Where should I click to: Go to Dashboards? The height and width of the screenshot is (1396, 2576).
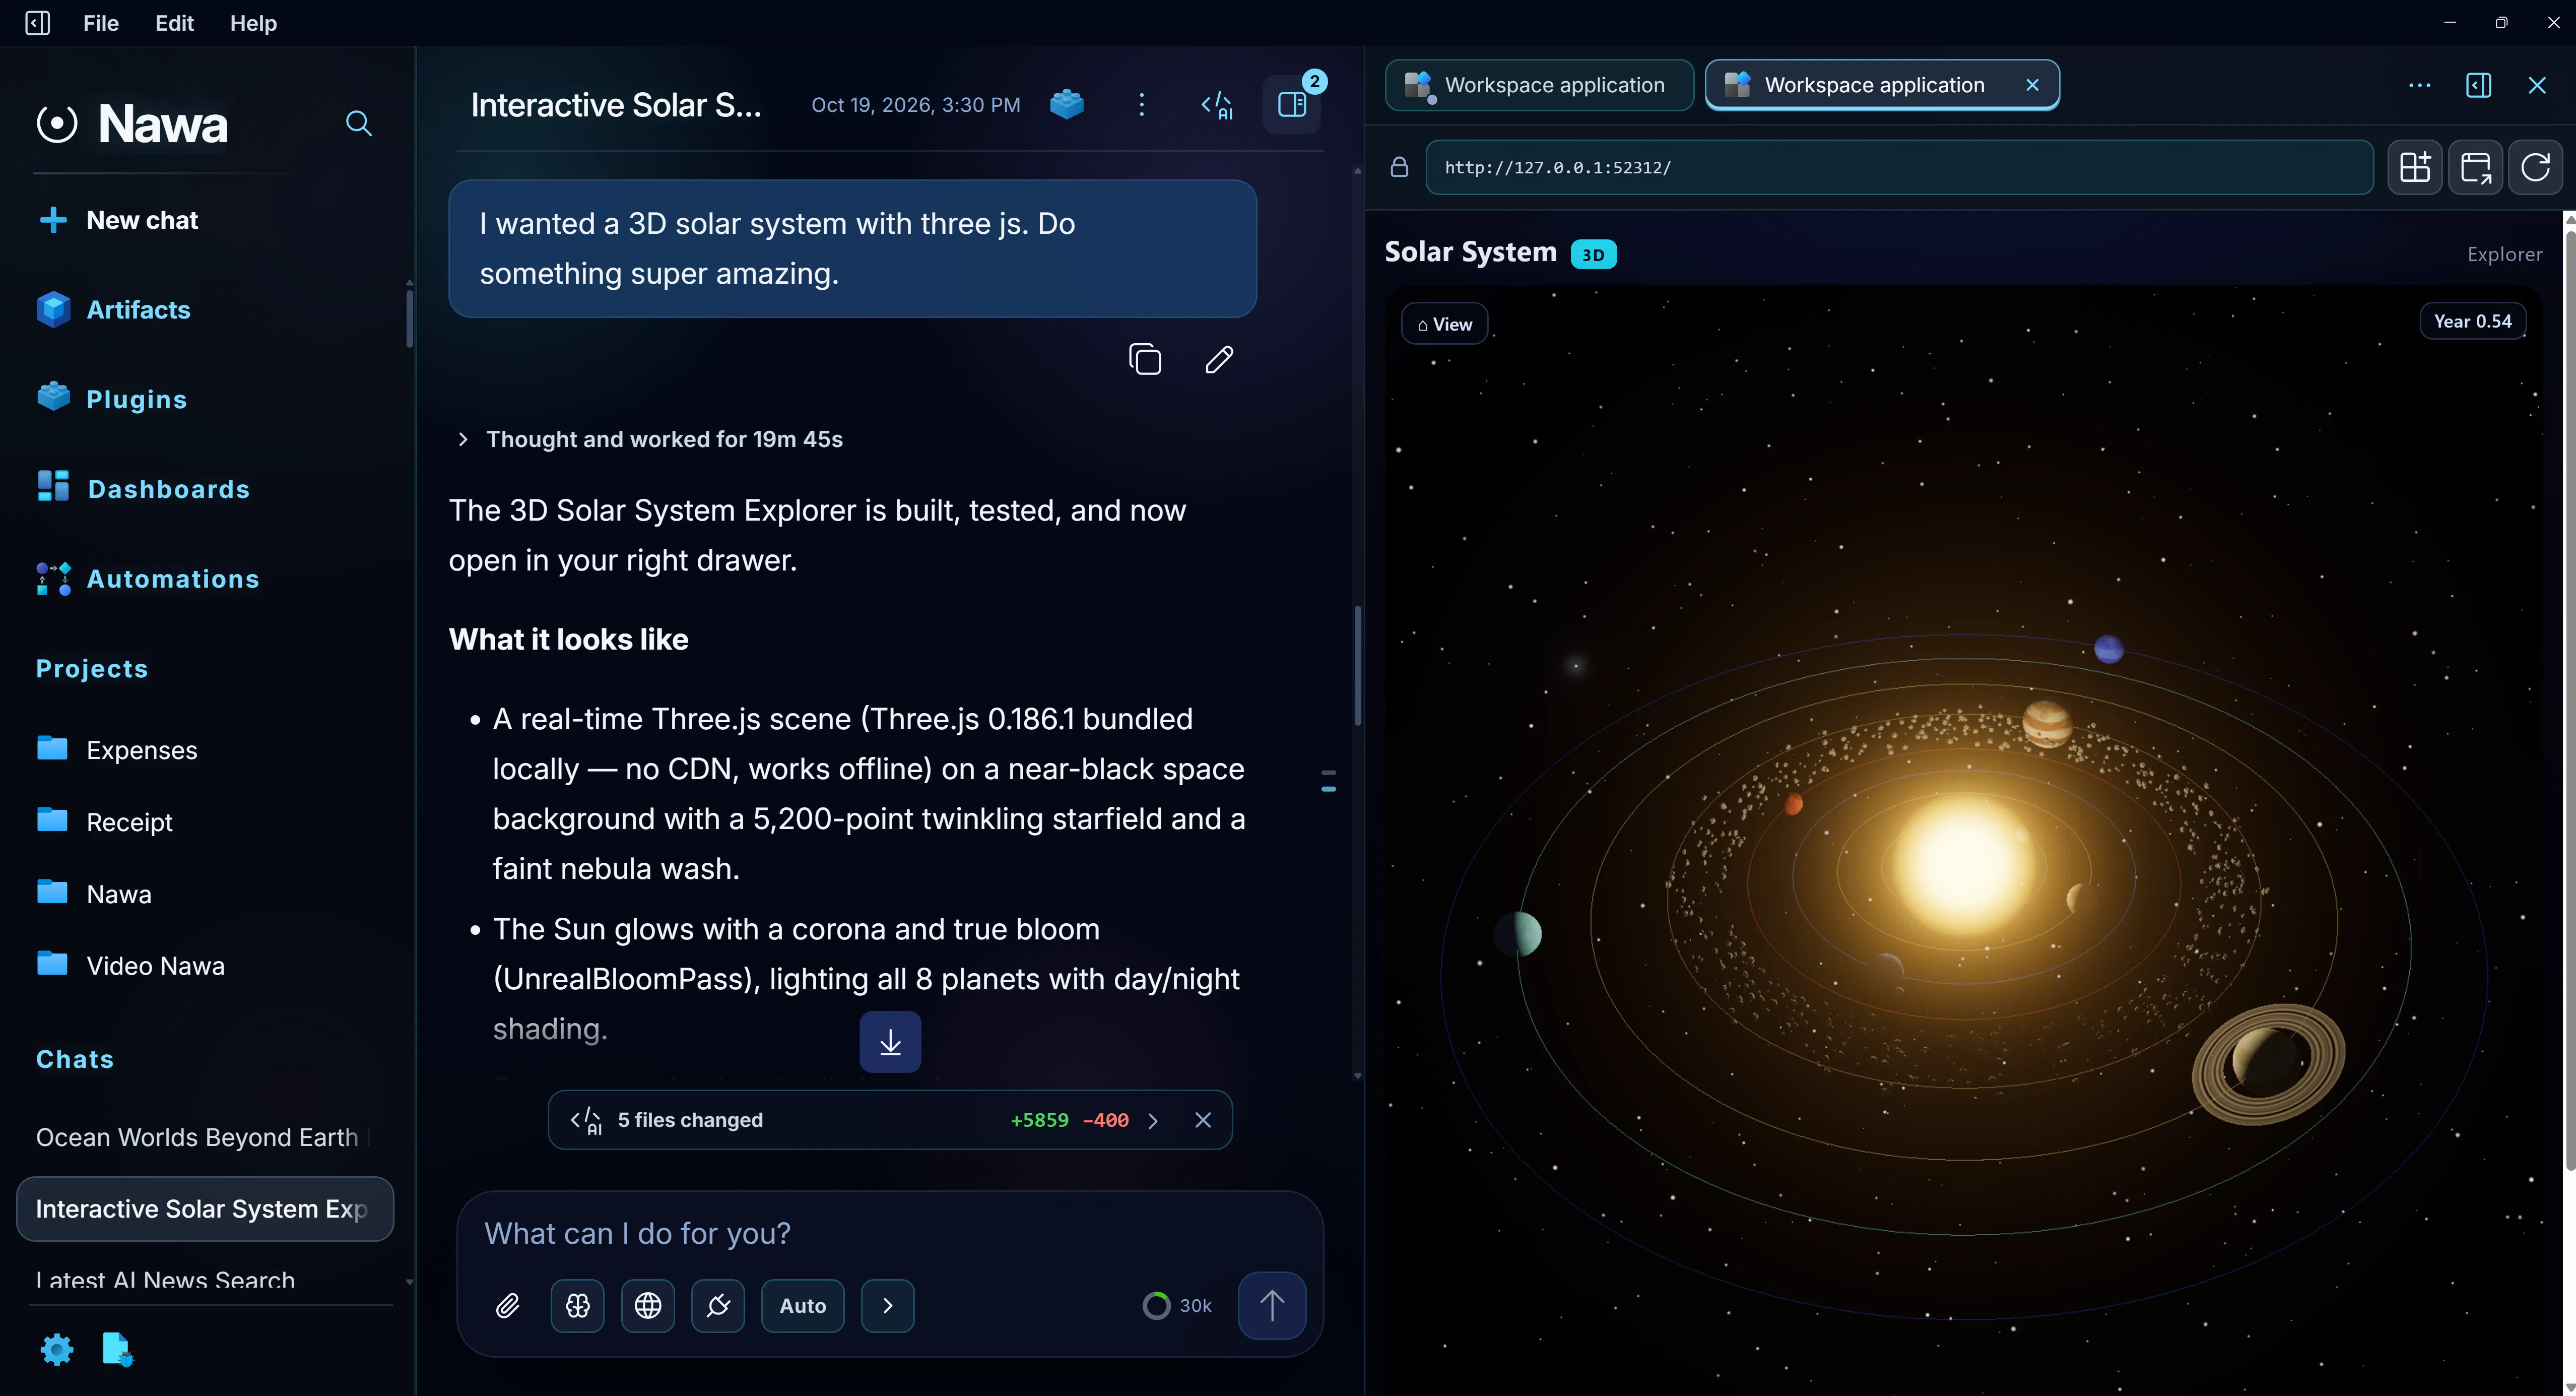click(143, 489)
